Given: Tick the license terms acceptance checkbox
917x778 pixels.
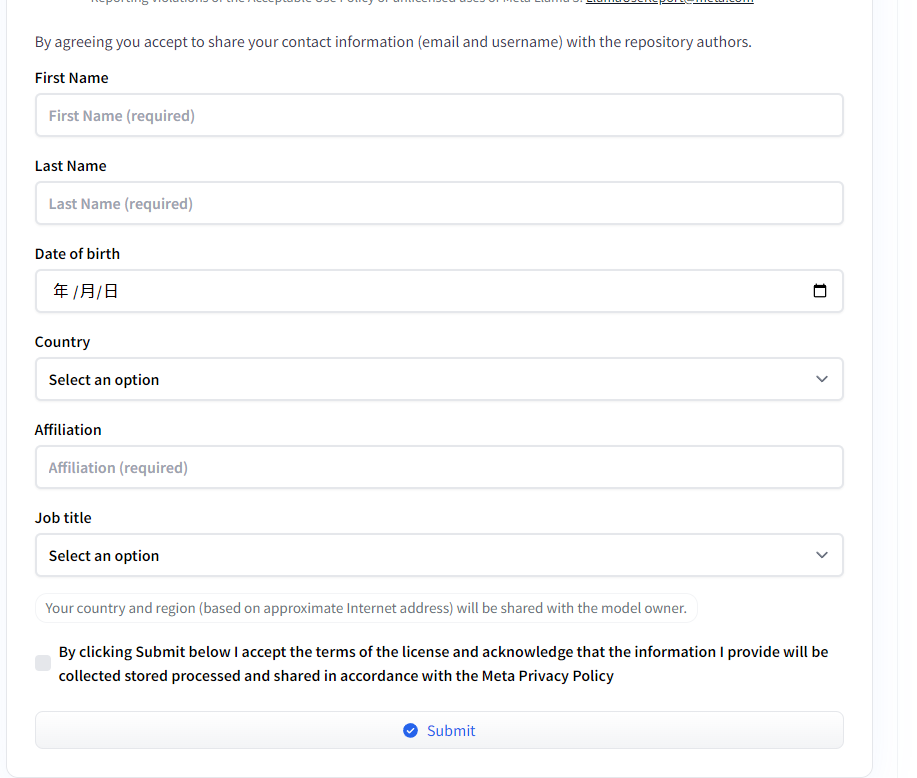Looking at the screenshot, I should coord(43,663).
